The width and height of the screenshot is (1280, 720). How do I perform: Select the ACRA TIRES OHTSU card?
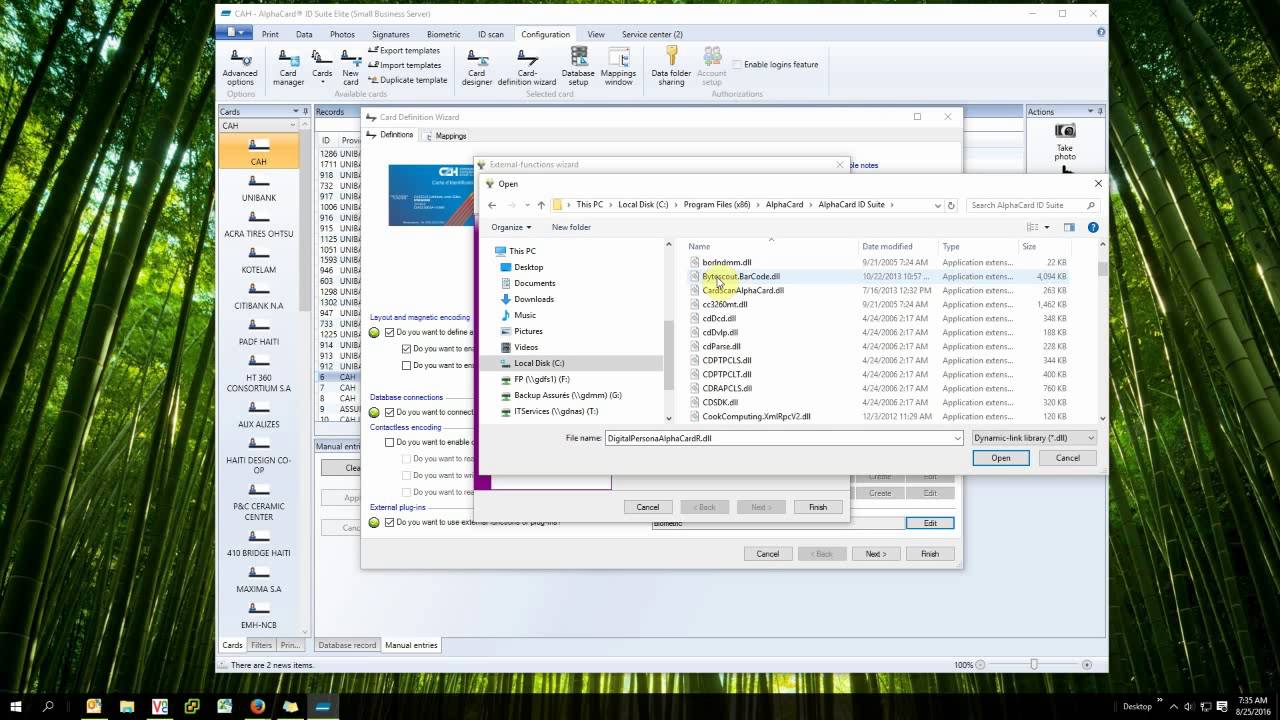259,224
